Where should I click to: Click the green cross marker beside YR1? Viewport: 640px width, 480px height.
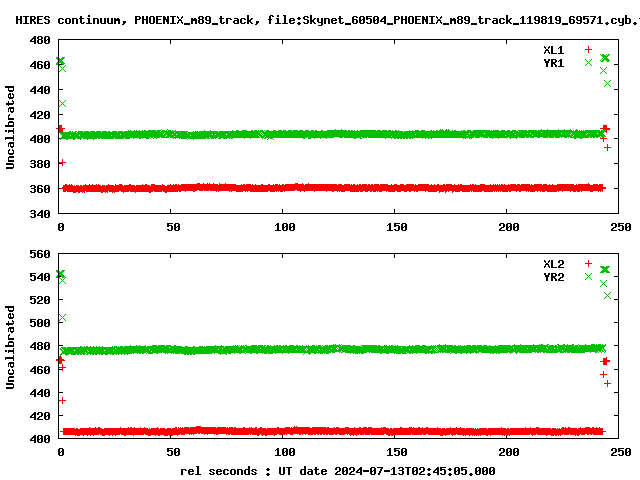588,62
